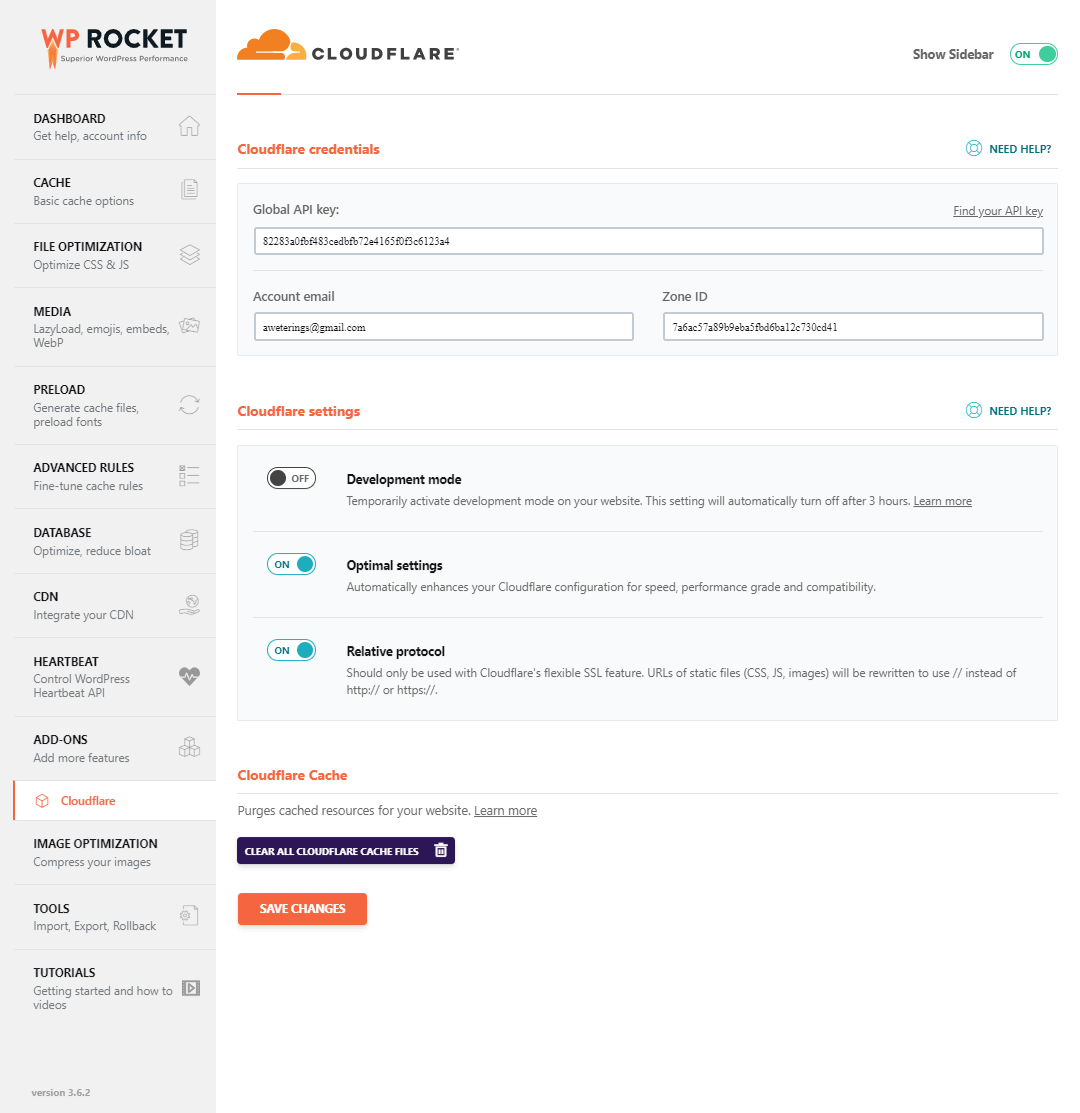The width and height of the screenshot is (1080, 1113).
Task: Go to Cache basic options
Action: pos(114,192)
